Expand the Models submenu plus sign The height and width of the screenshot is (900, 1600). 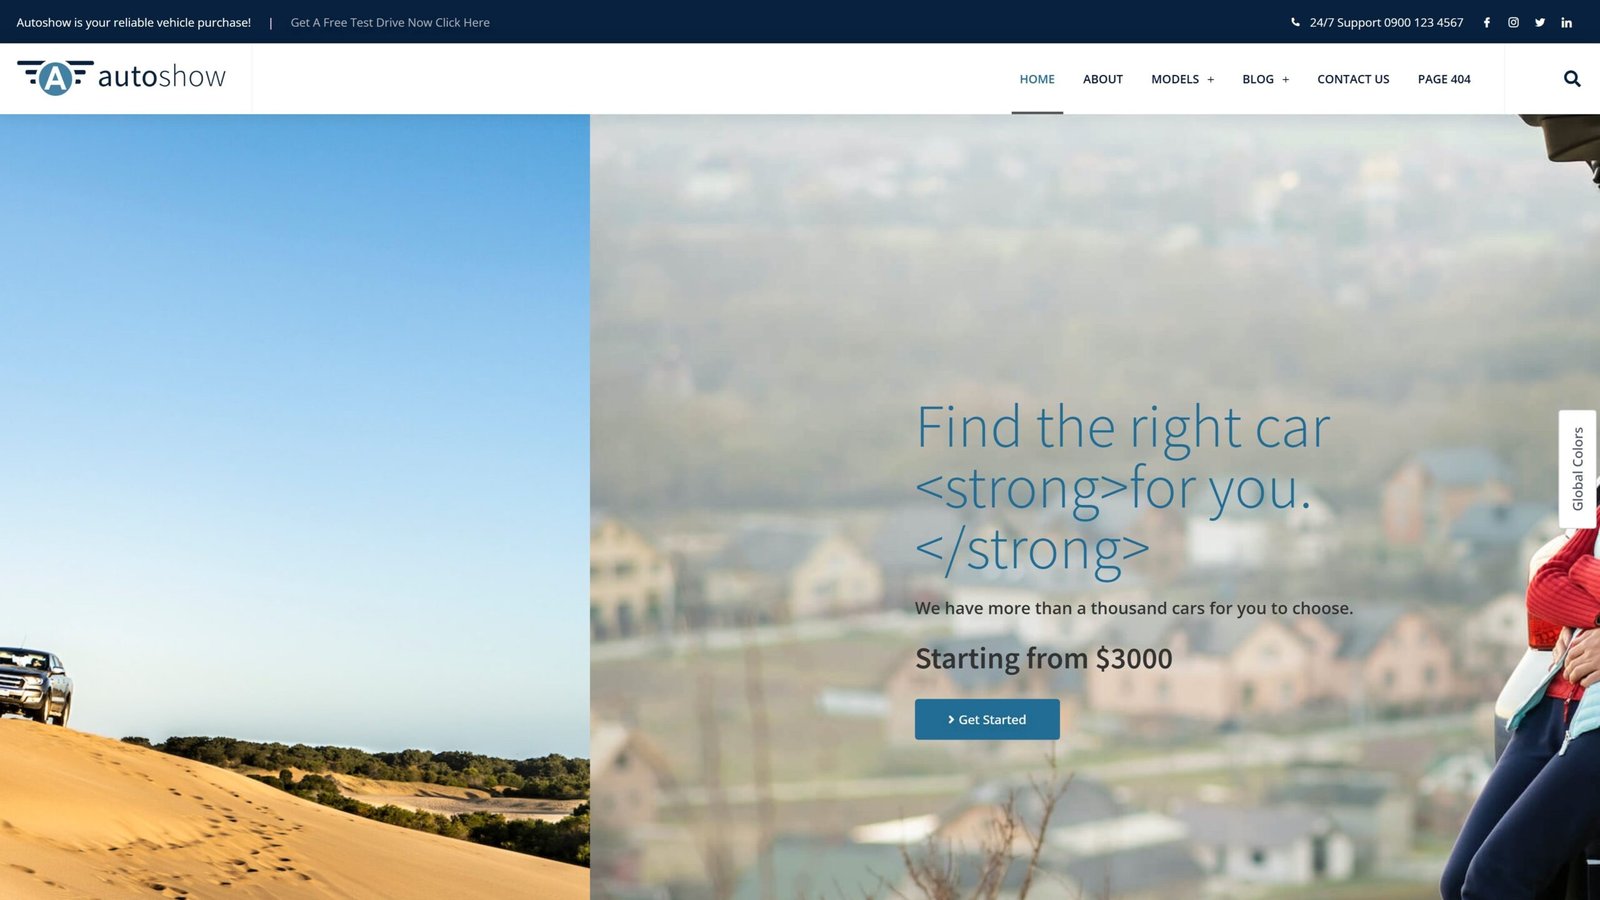1210,80
